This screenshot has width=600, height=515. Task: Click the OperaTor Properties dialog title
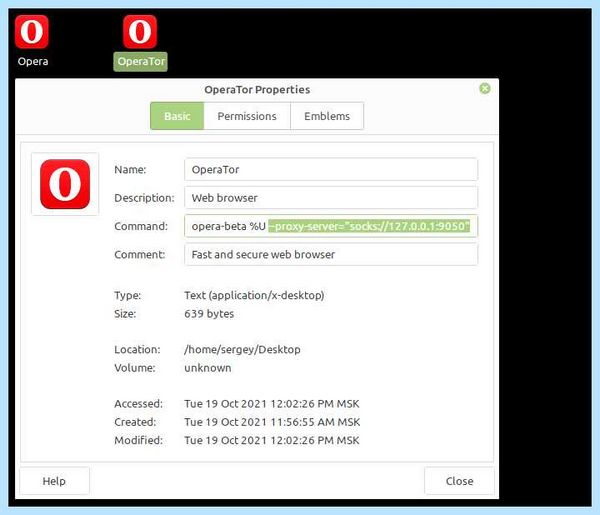click(257, 90)
